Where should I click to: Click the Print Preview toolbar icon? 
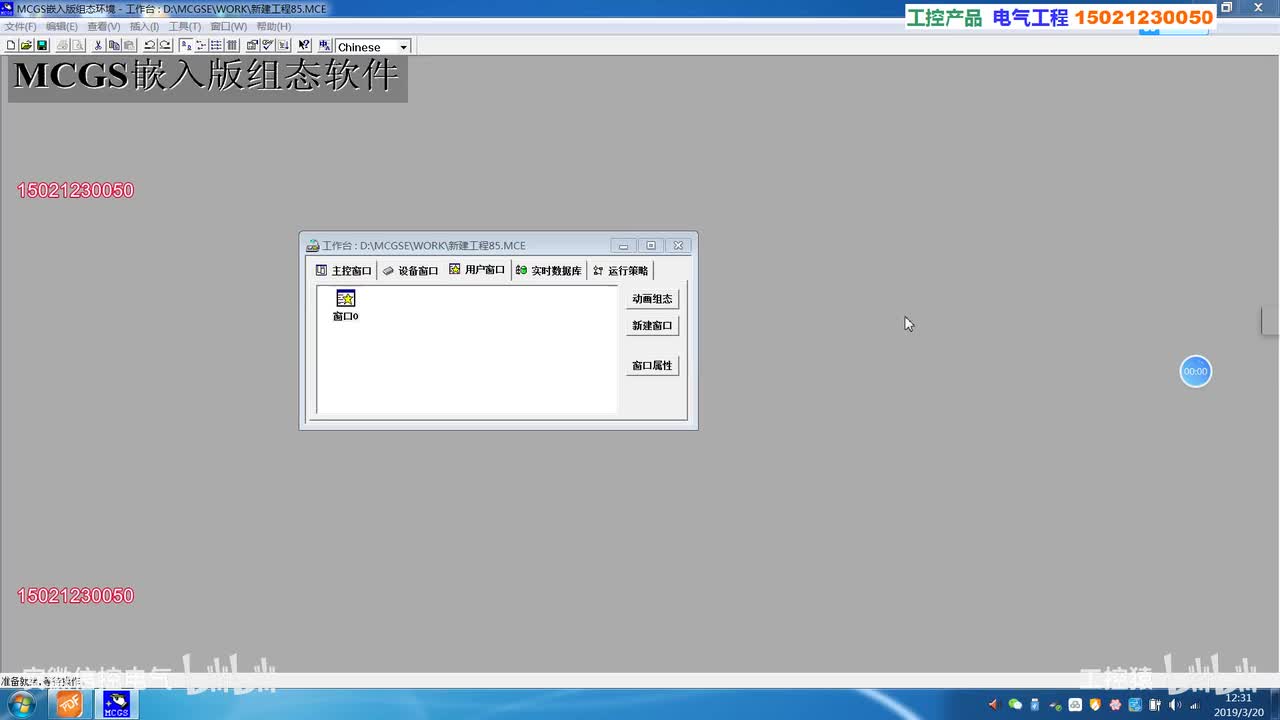point(78,46)
